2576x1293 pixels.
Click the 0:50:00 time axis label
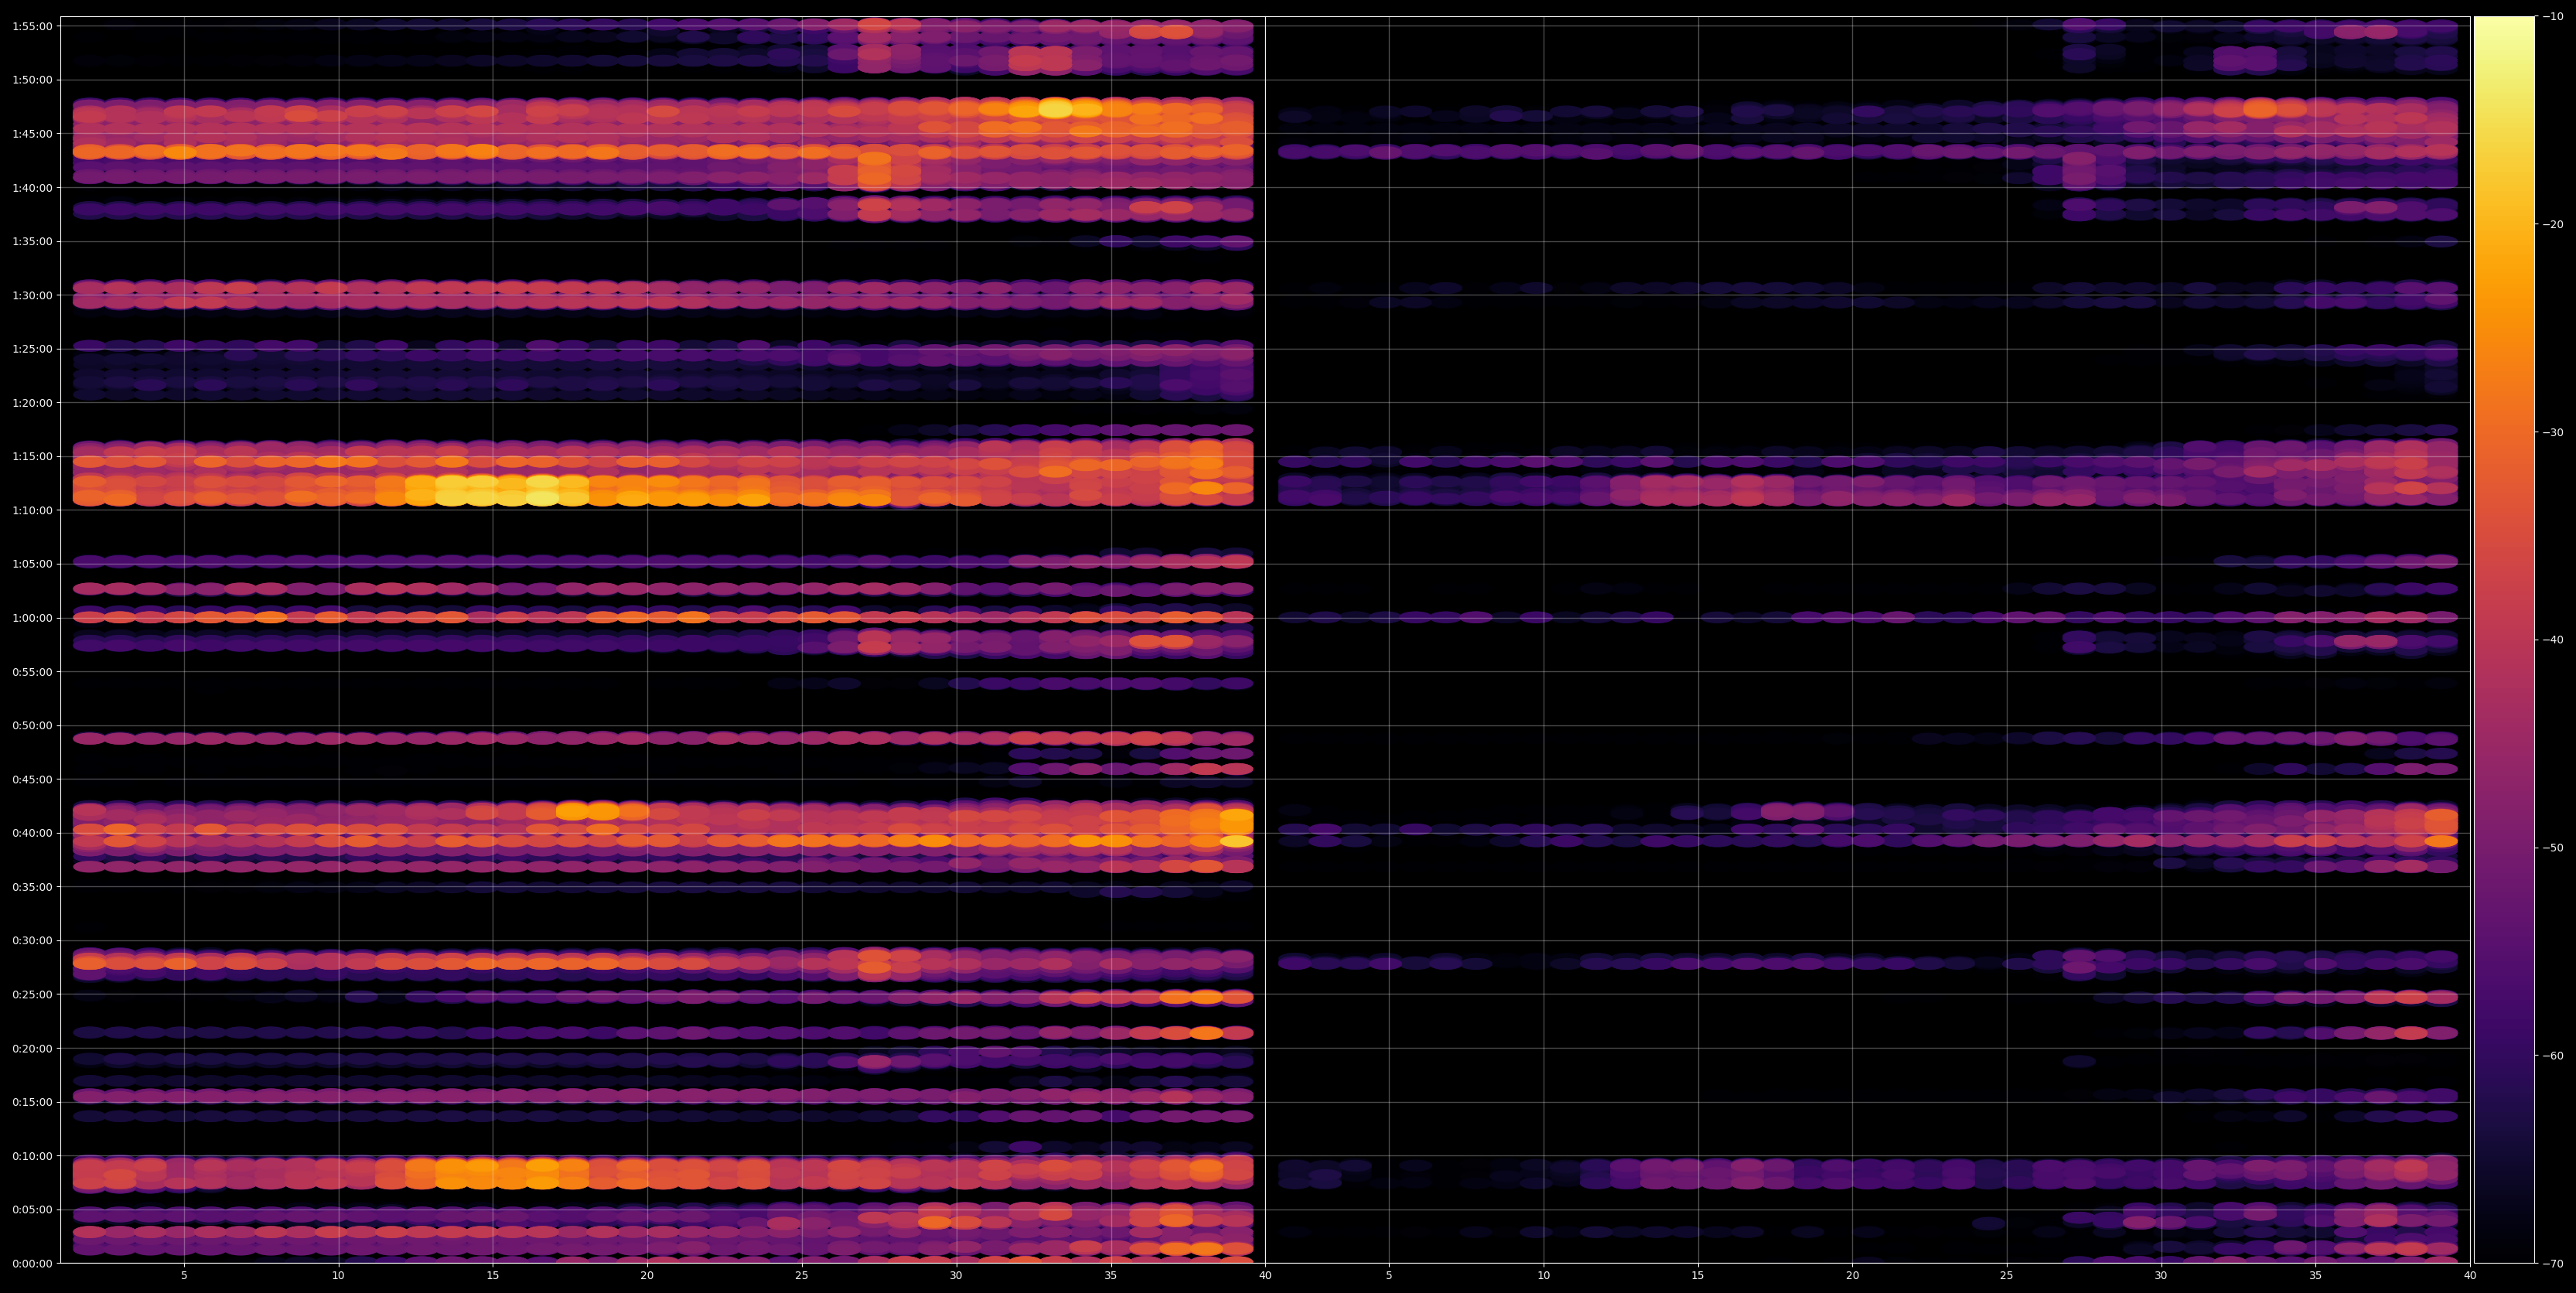pyautogui.click(x=32, y=726)
